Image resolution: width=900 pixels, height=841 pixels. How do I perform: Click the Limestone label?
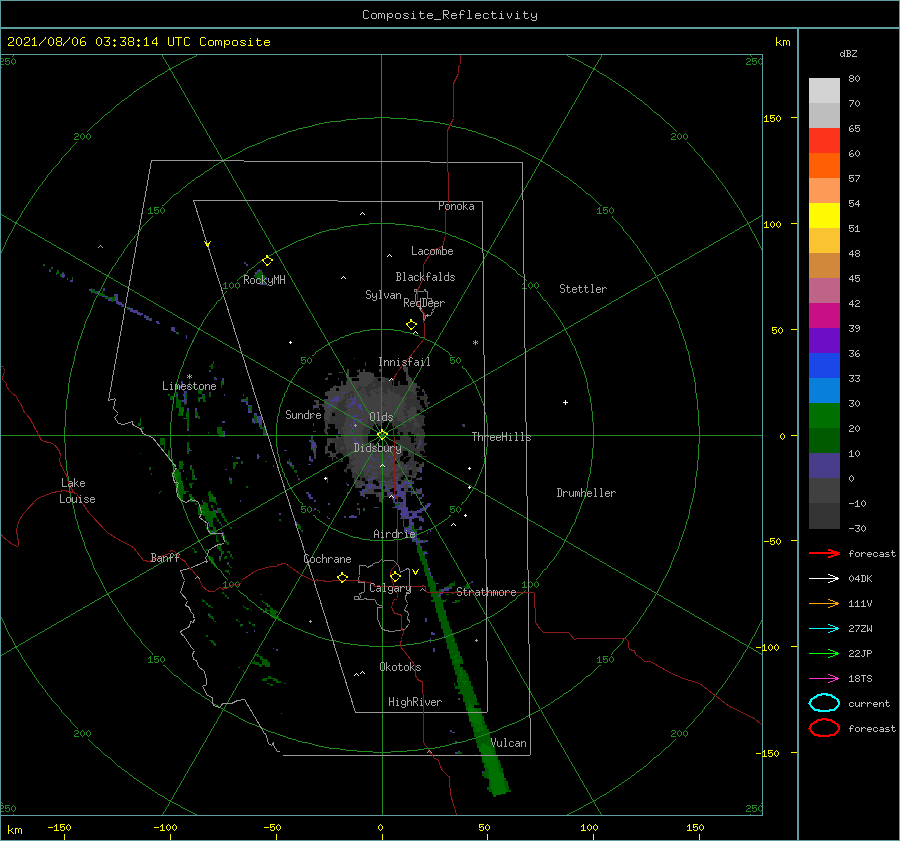(189, 386)
